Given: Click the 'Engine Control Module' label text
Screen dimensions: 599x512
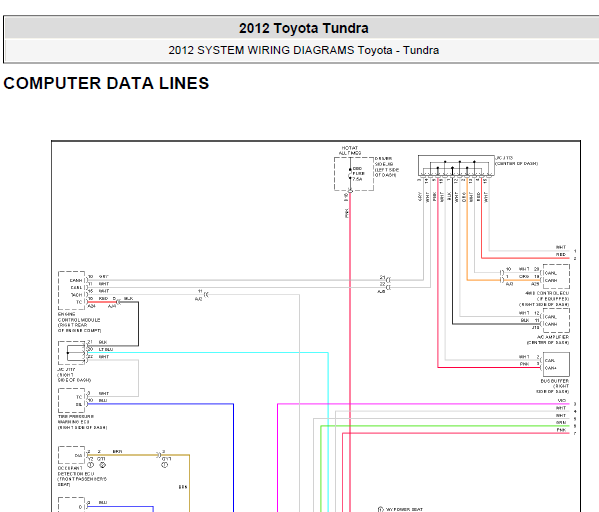Looking at the screenshot, I should coord(79,322).
